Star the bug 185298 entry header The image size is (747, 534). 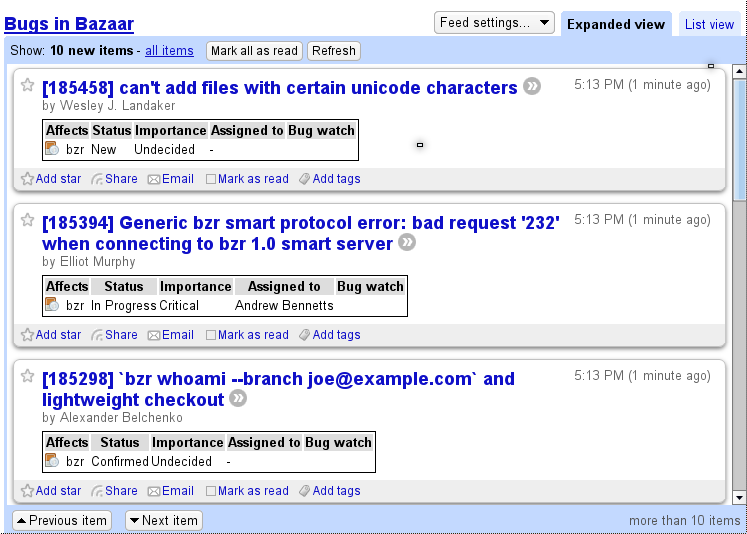click(28, 376)
